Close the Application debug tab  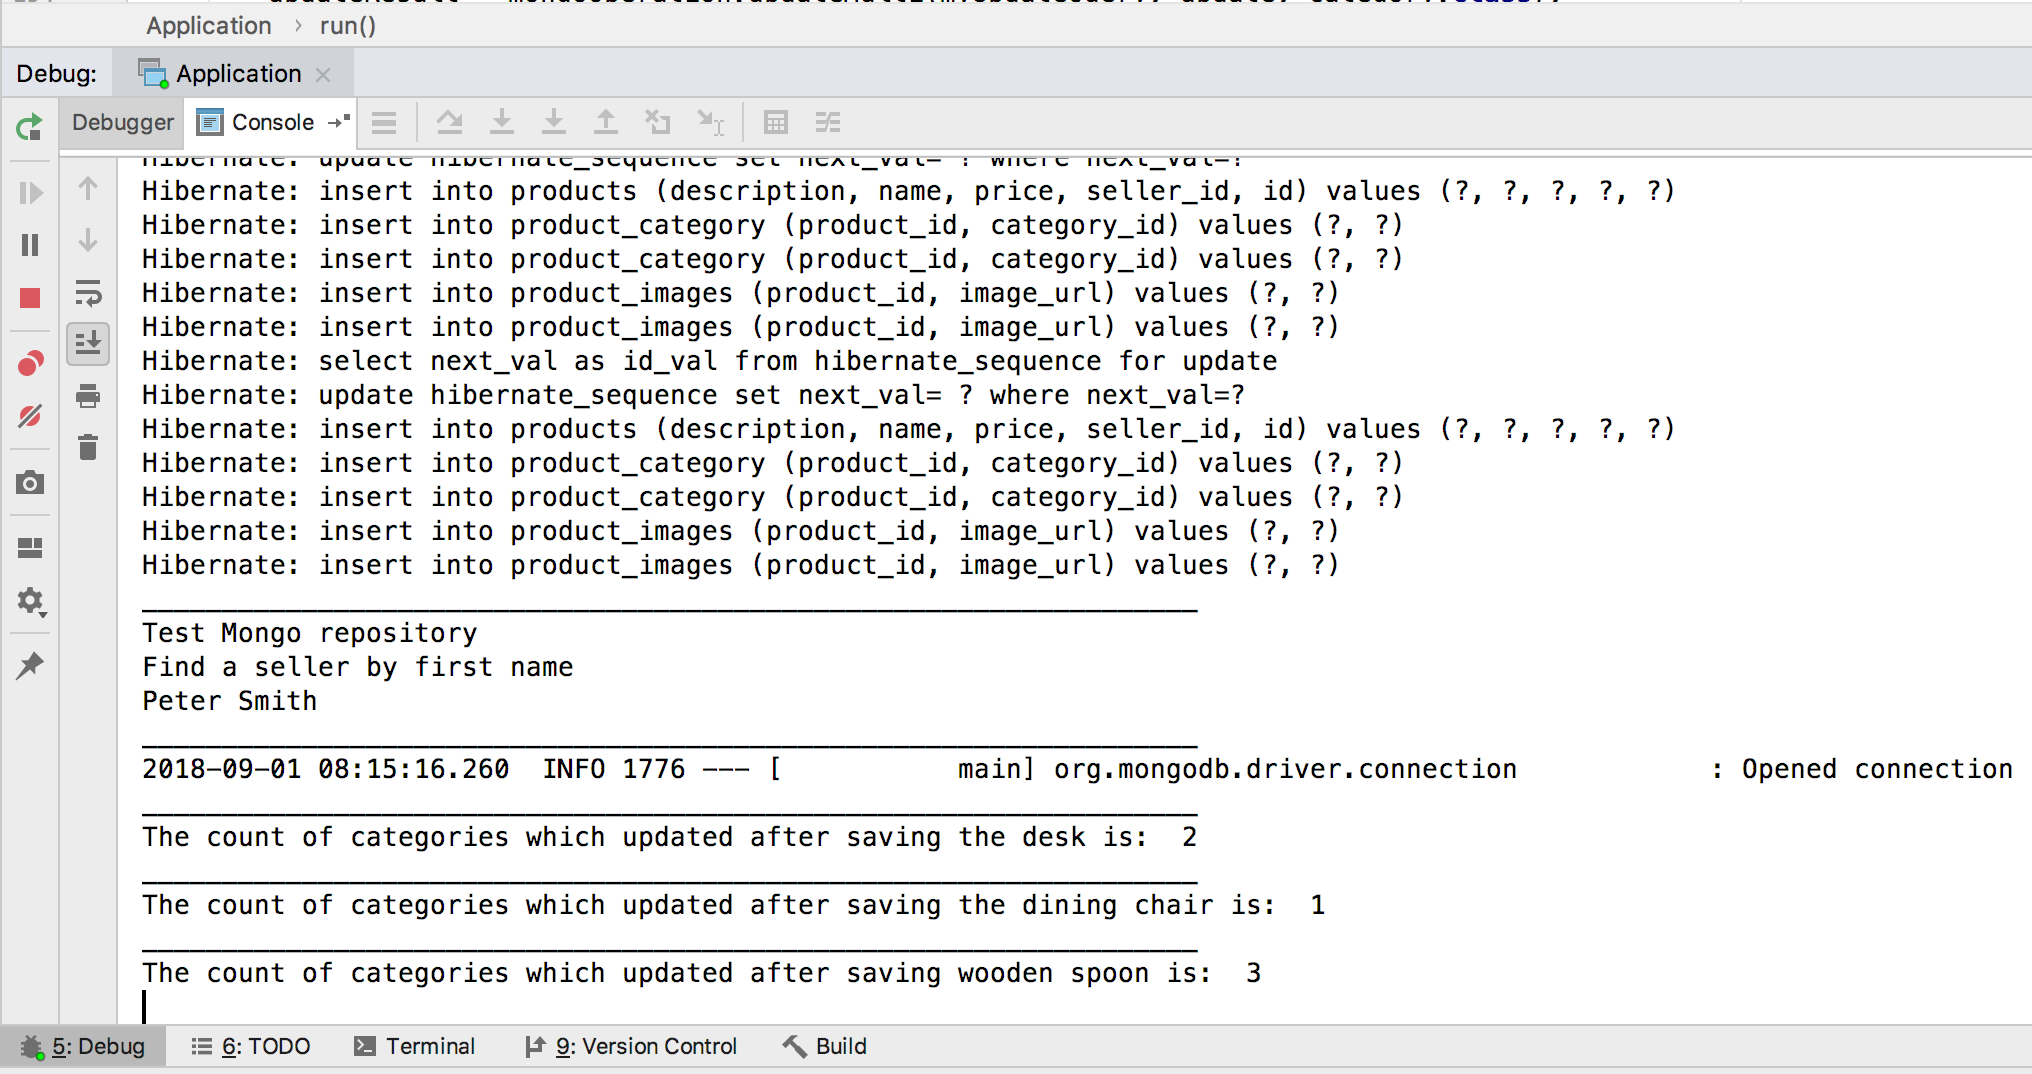[x=323, y=75]
